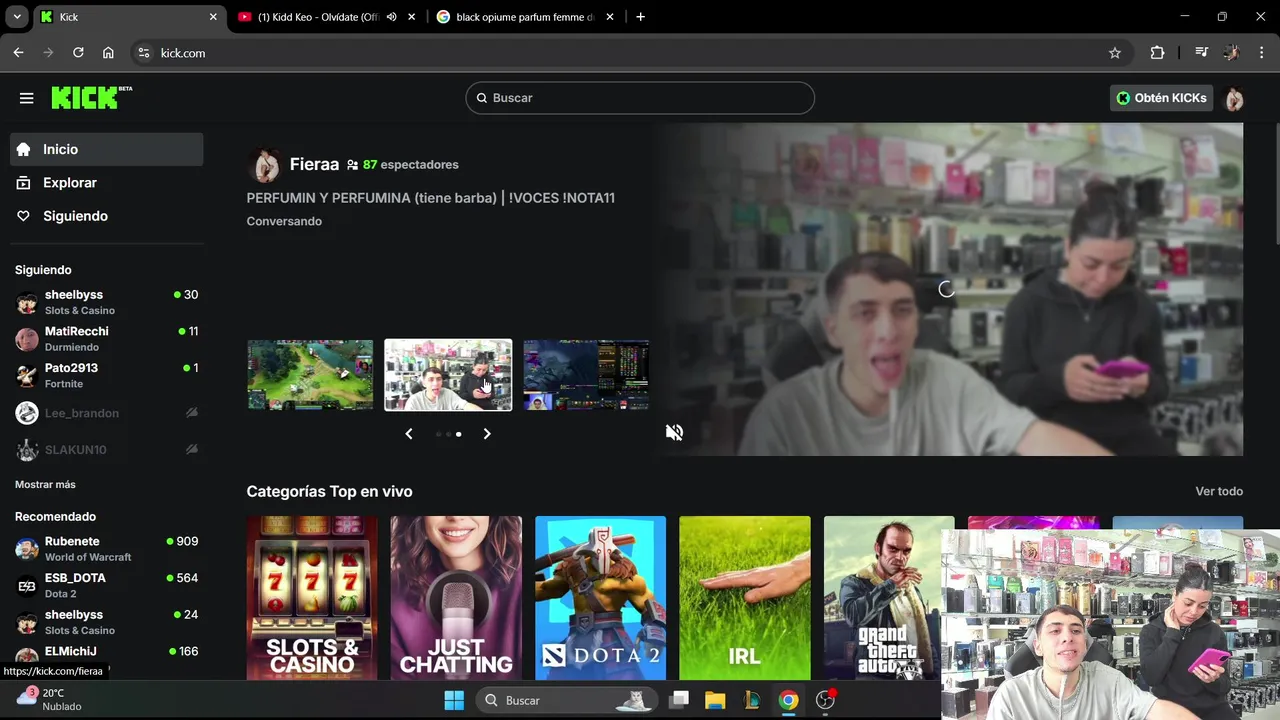Open the hamburger sidebar menu

(x=27, y=98)
